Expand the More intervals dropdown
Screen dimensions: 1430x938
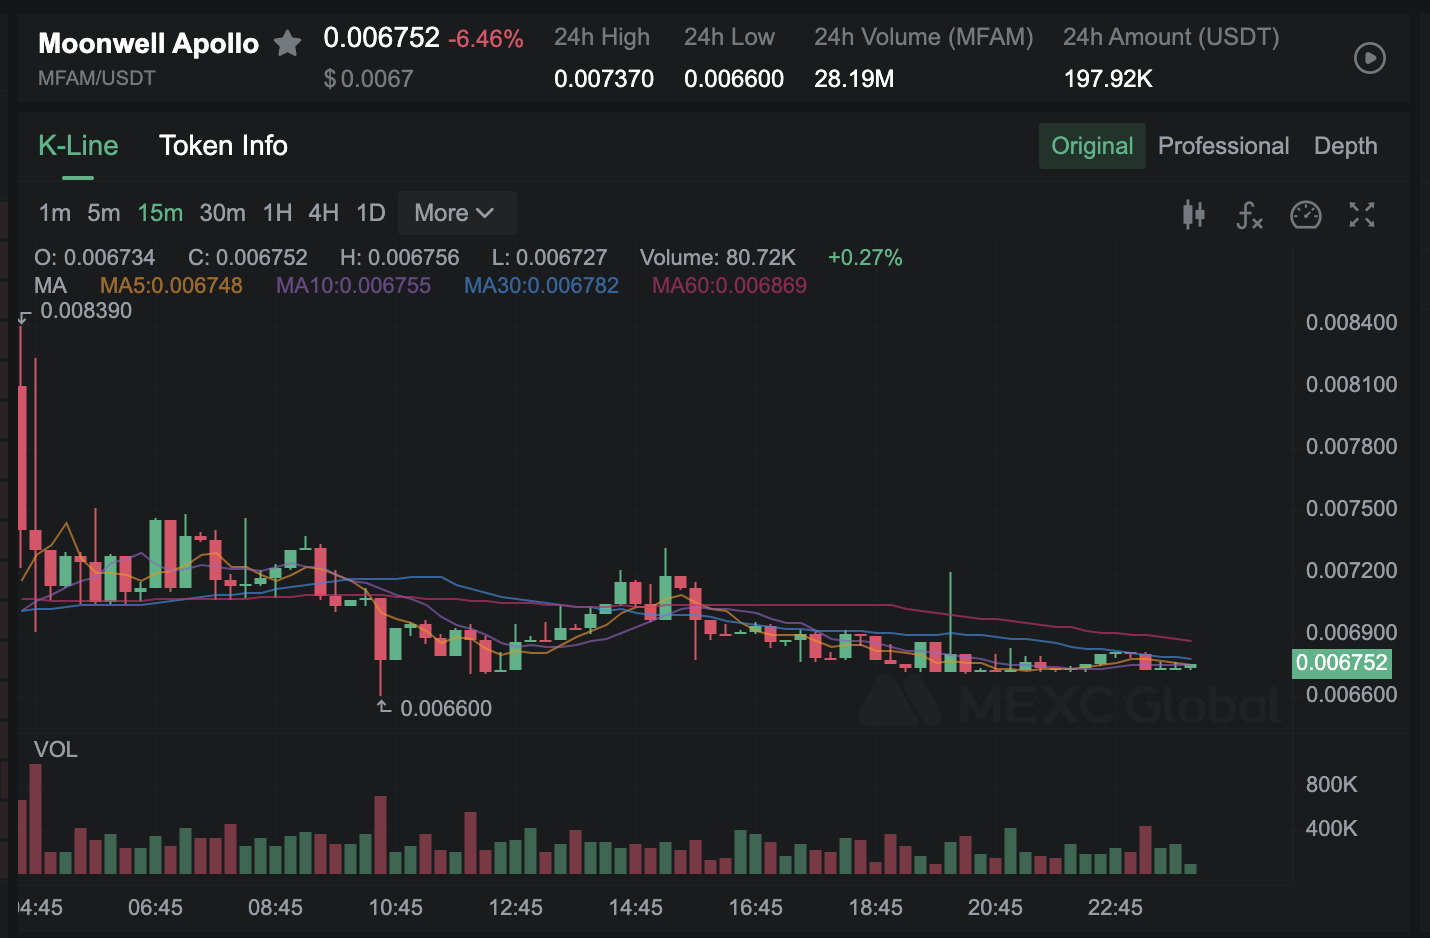456,213
